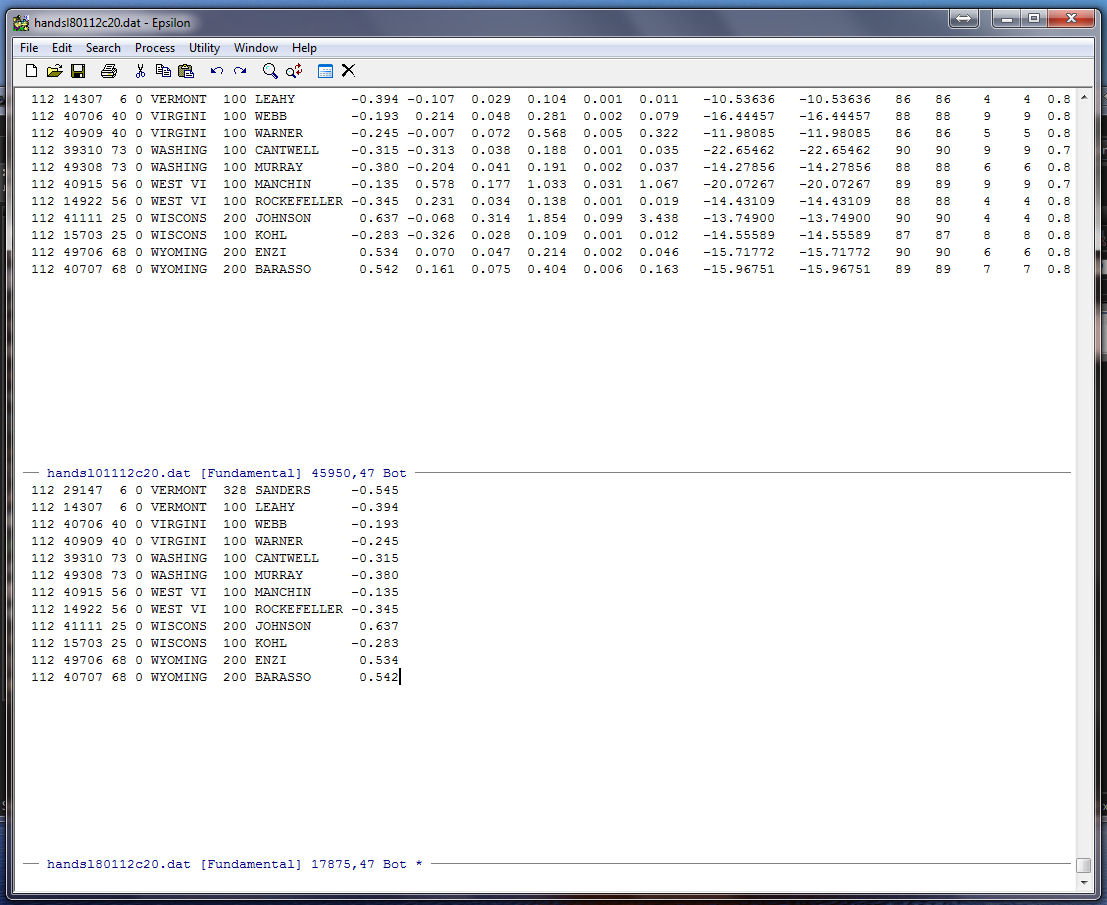Click the double-arrow button in title bar

click(x=963, y=19)
